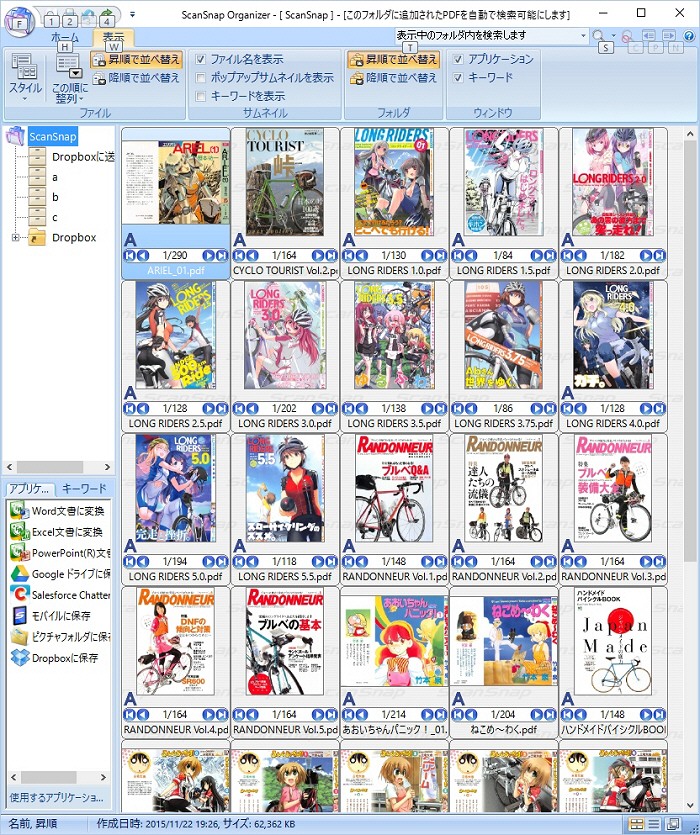Click the Excel文書に変換 application icon
Screen dimensions: 700x835
pyautogui.click(x=19, y=532)
